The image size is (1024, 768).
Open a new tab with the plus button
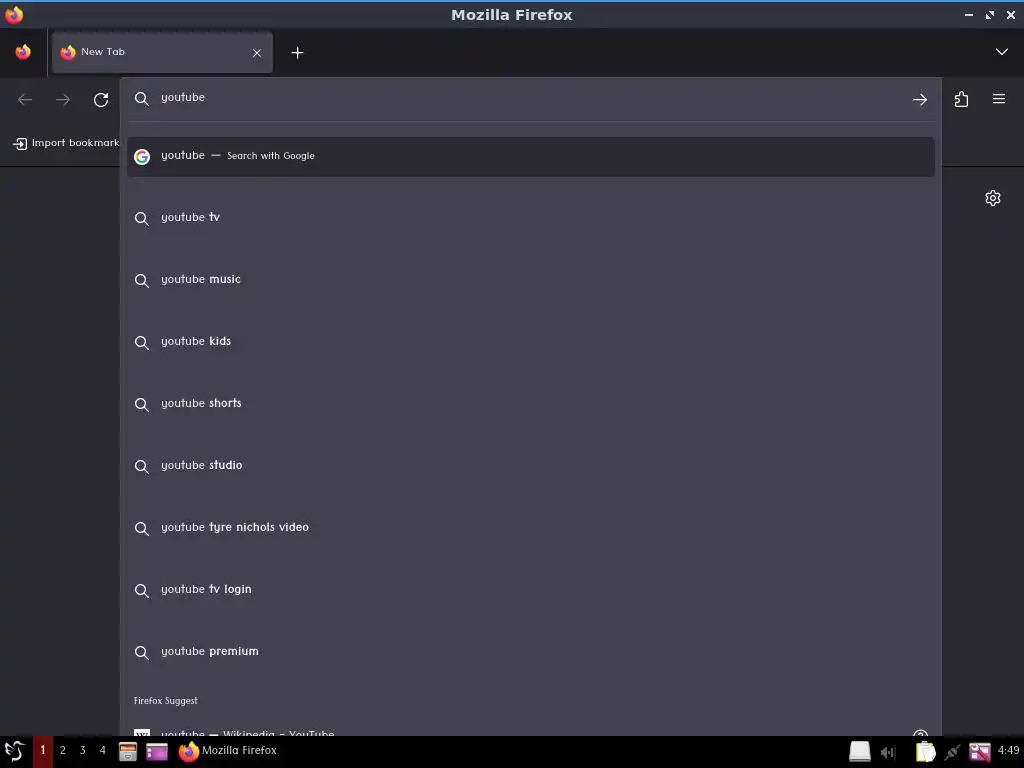pyautogui.click(x=297, y=53)
